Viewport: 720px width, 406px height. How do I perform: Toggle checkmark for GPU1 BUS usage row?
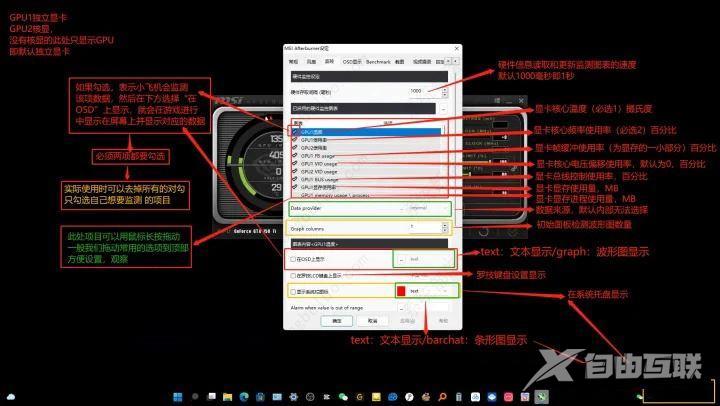(295, 179)
